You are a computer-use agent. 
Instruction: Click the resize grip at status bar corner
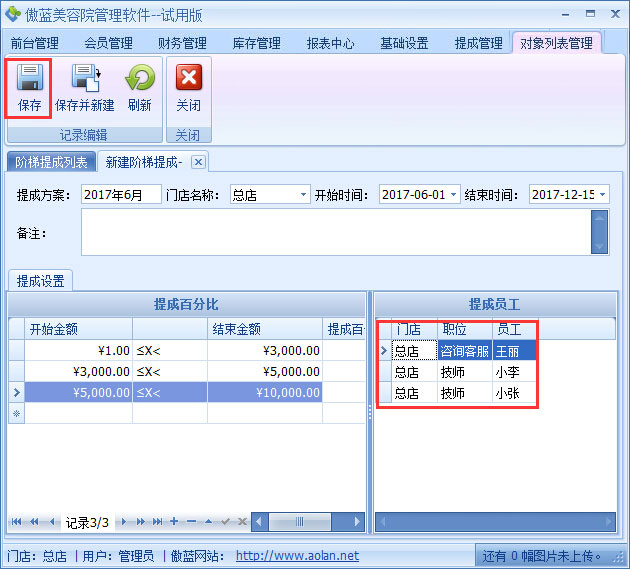pyautogui.click(x=620, y=559)
